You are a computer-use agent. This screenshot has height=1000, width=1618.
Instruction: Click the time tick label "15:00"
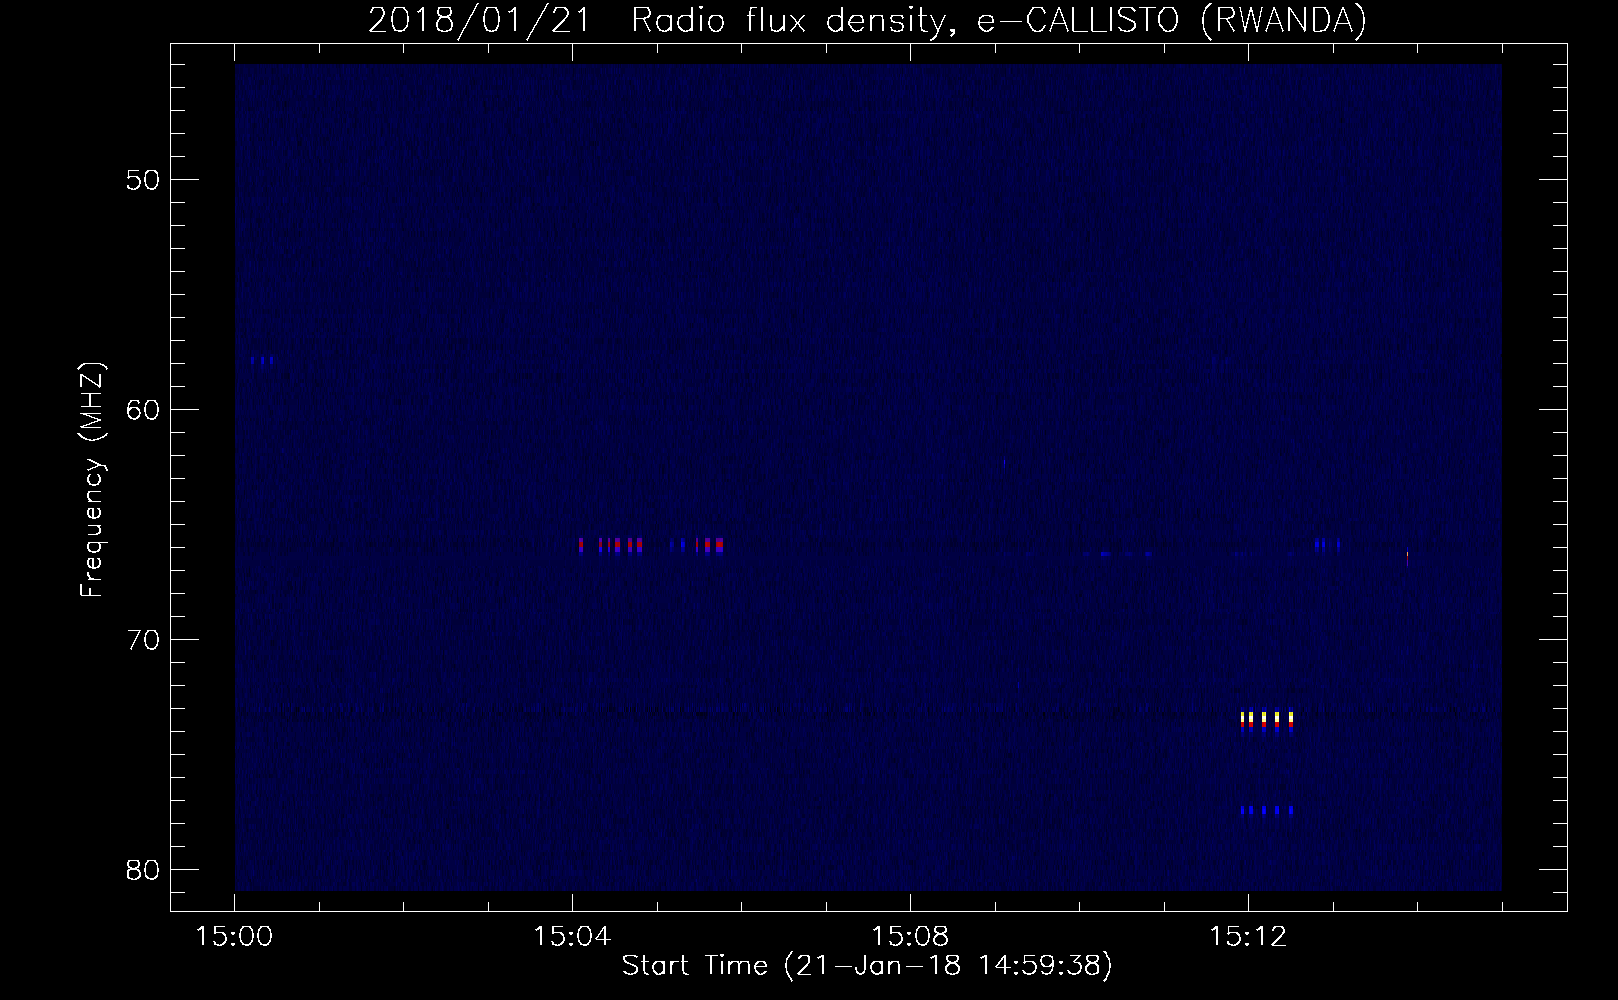[x=234, y=937]
